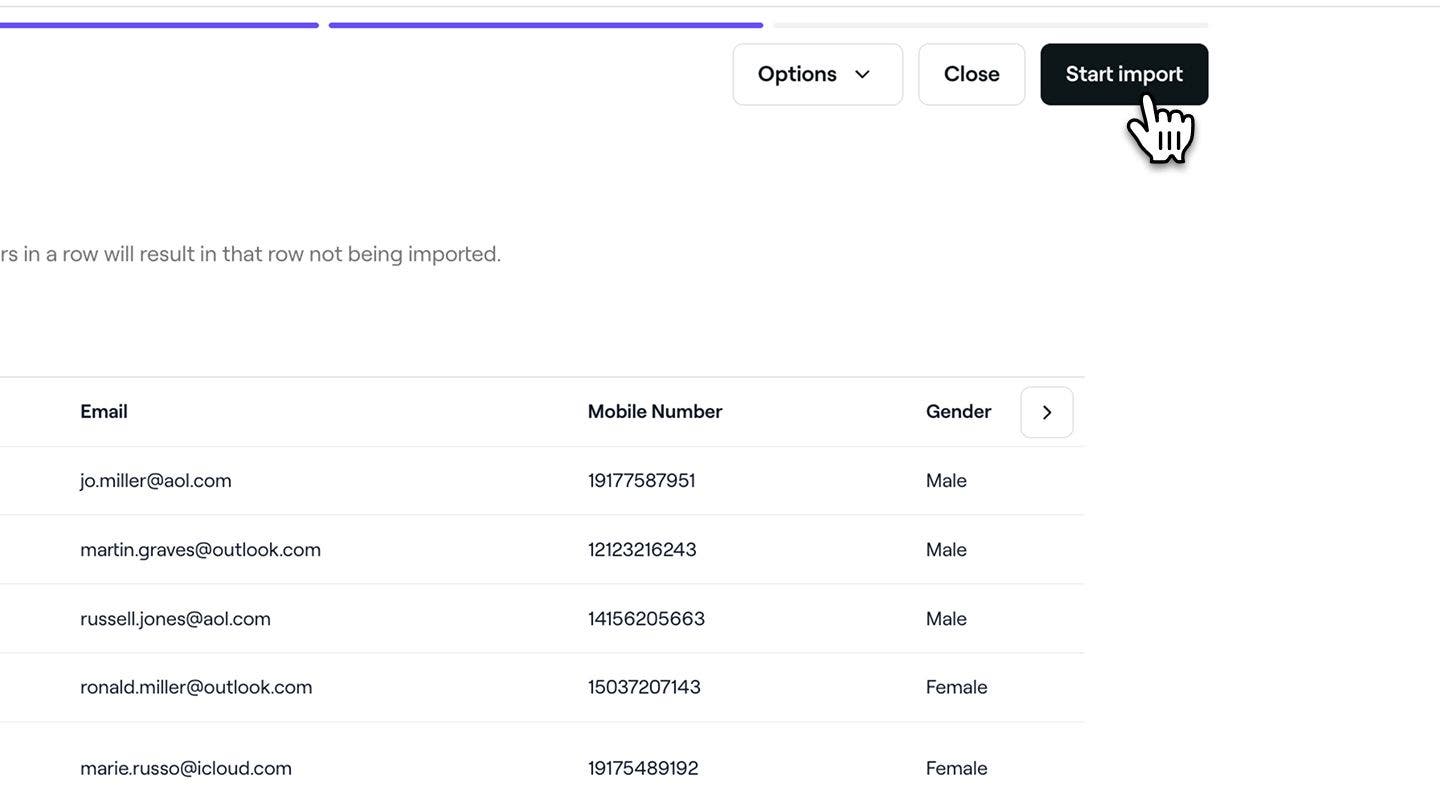
Task: Click the row not being imported notice
Action: pyautogui.click(x=250, y=254)
